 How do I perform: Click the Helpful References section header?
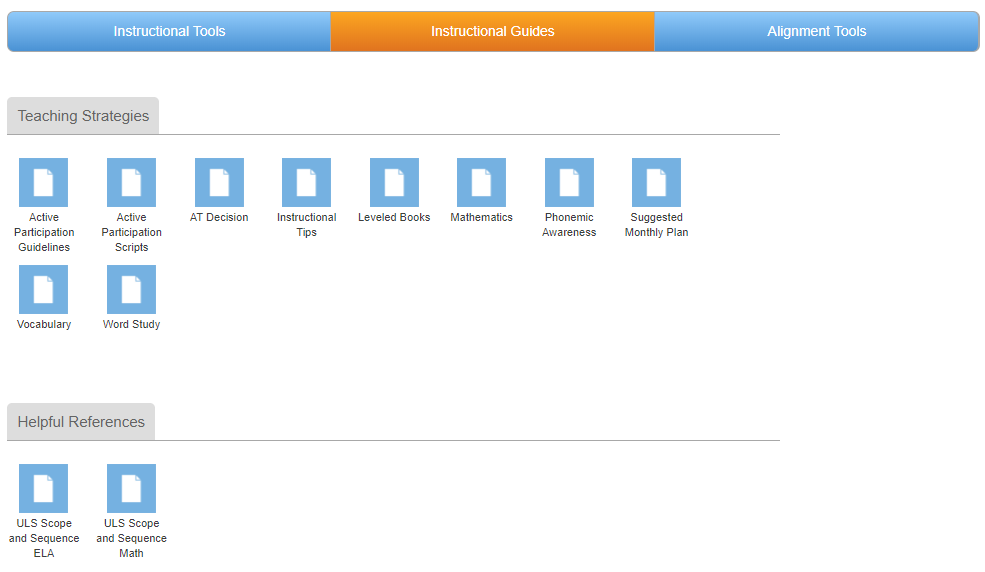pyautogui.click(x=81, y=422)
